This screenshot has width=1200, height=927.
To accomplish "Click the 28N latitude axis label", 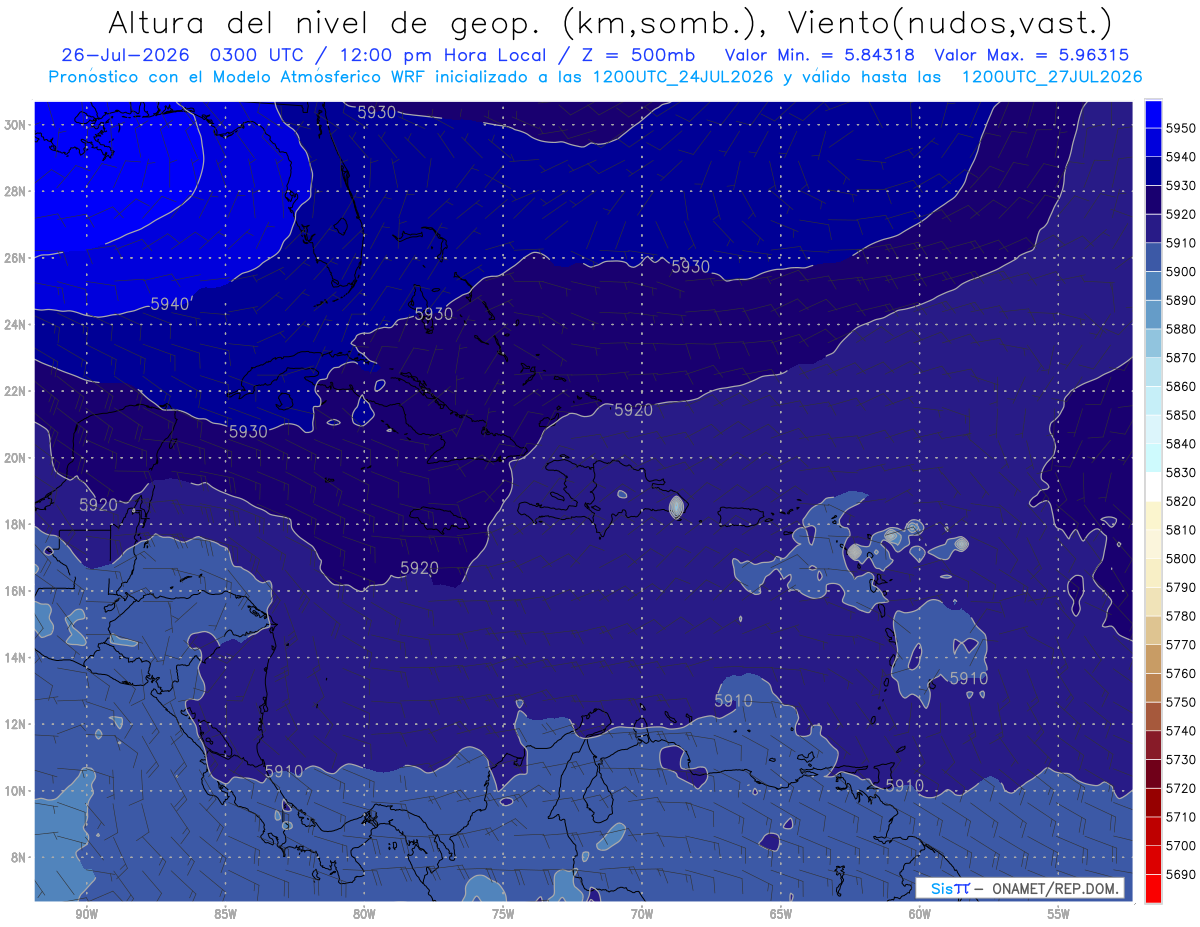I will point(16,191).
